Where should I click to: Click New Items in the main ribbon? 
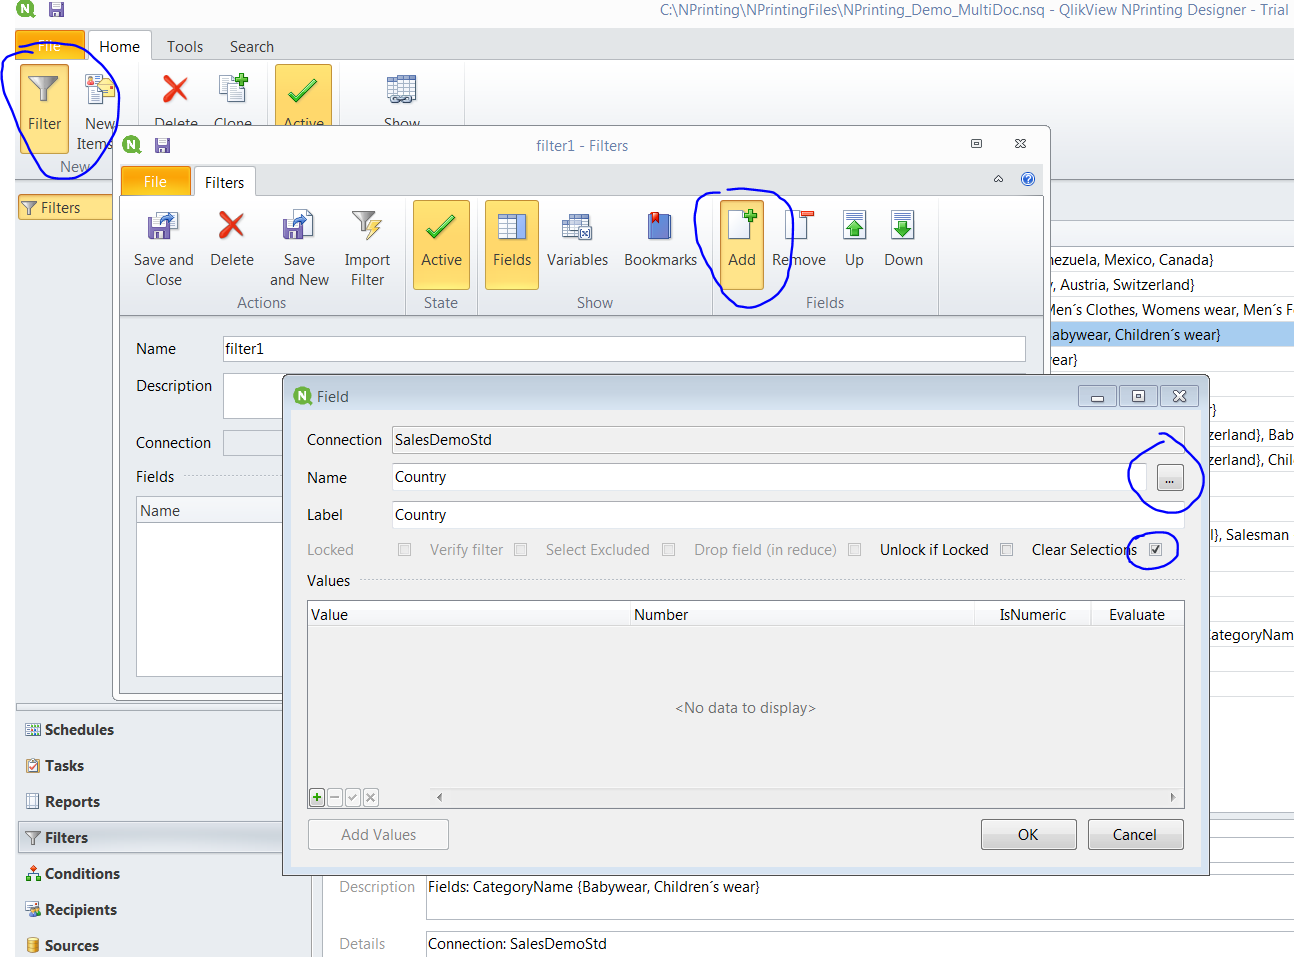(x=99, y=112)
